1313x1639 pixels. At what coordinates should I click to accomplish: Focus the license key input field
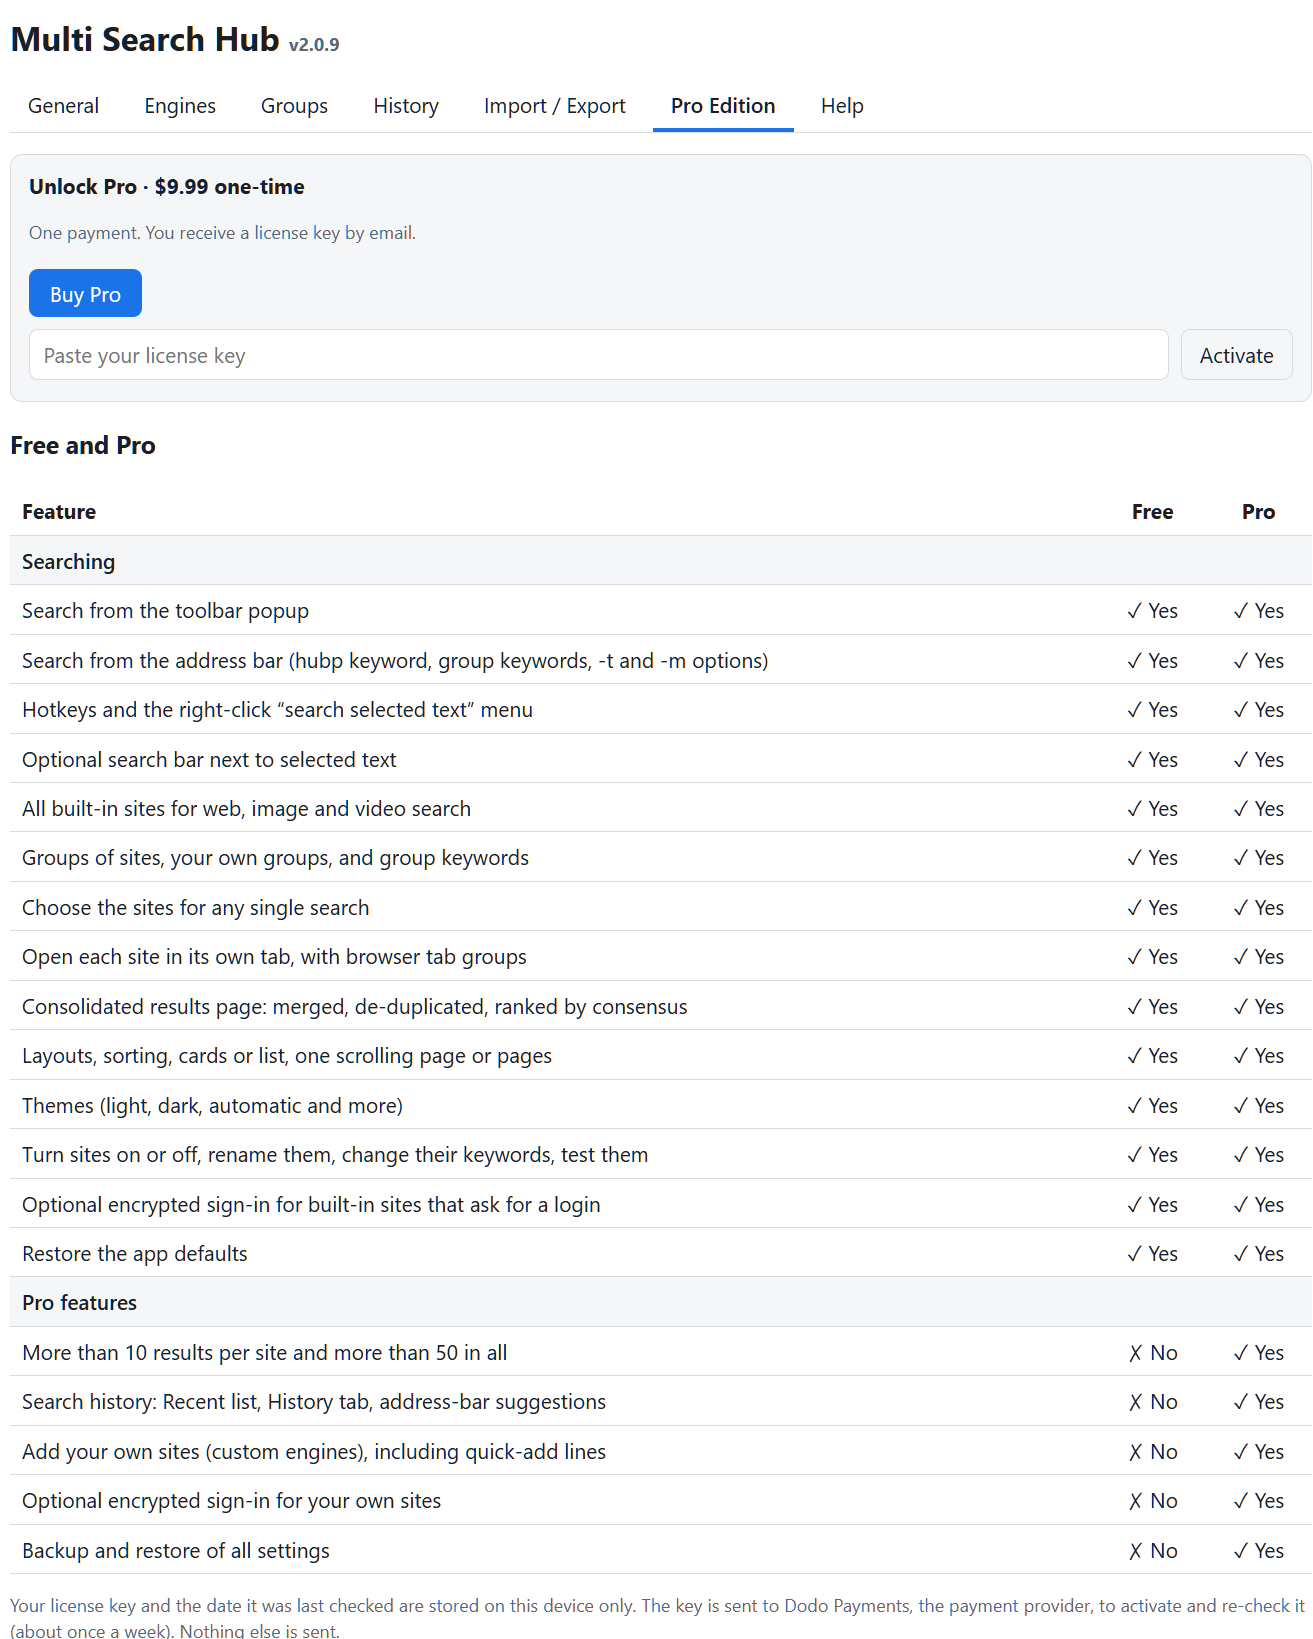point(598,355)
